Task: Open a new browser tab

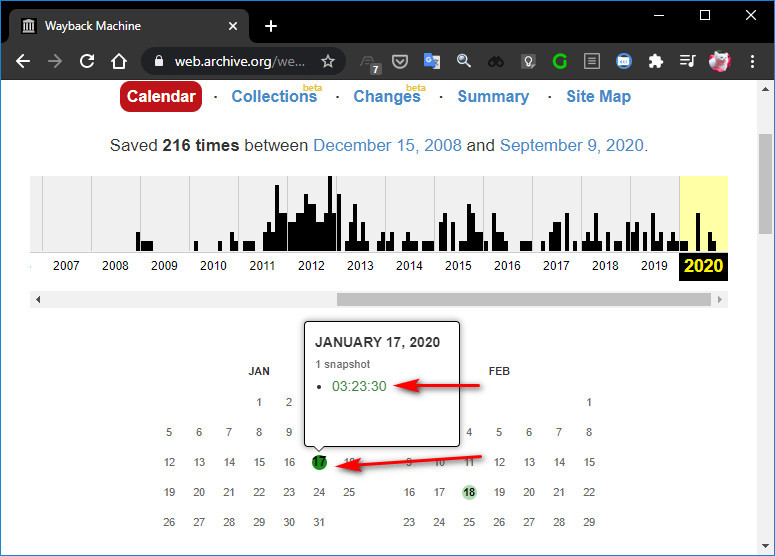Action: tap(271, 26)
